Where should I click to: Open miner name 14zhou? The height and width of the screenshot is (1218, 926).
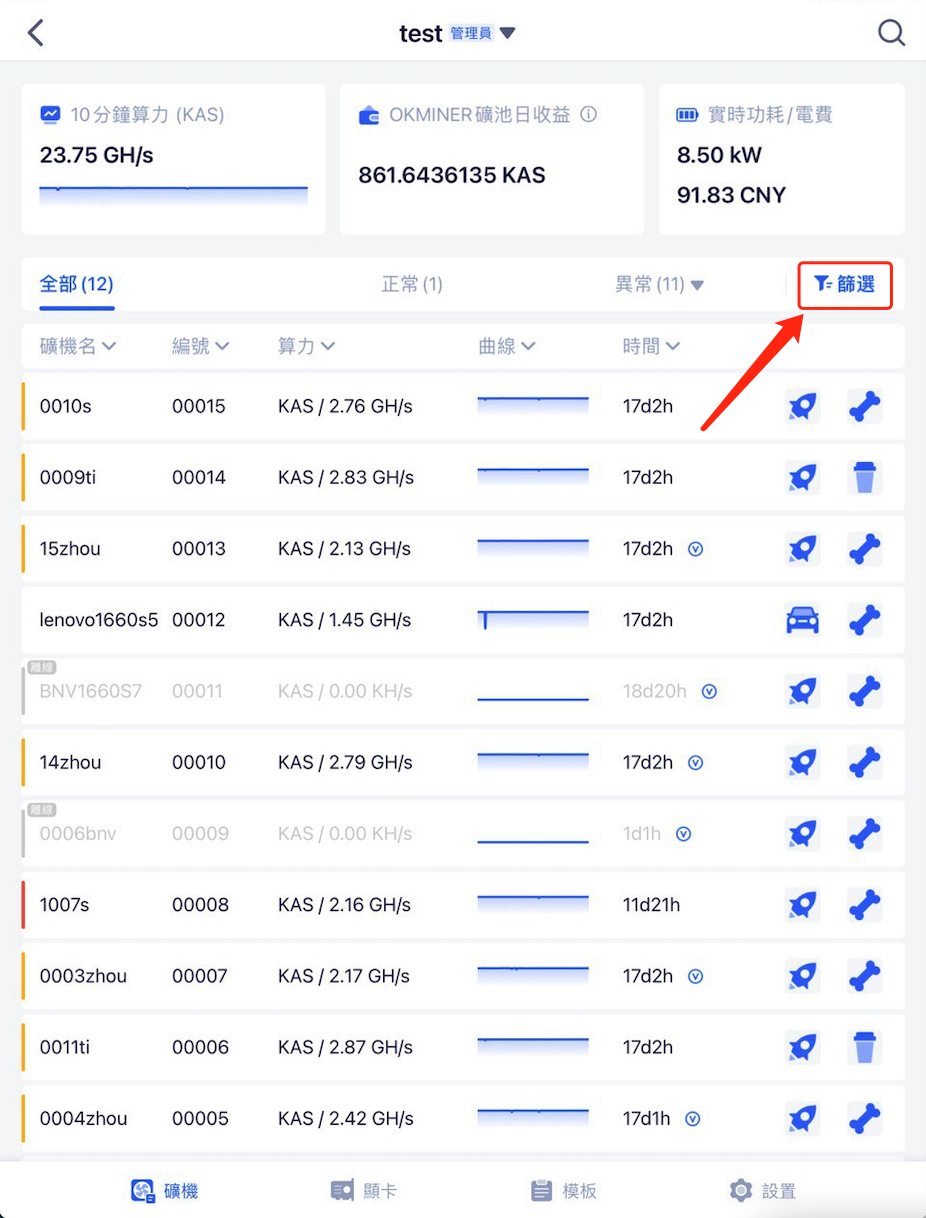tap(70, 763)
